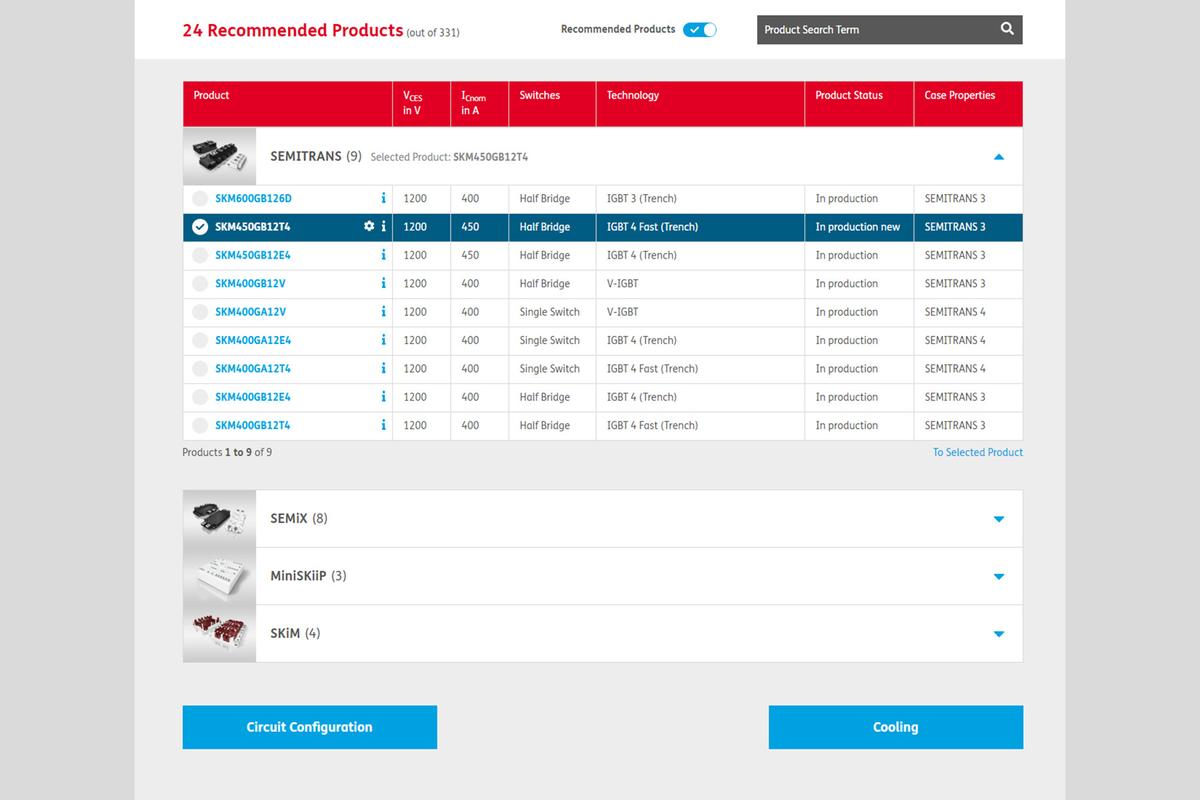Image resolution: width=1200 pixels, height=800 pixels.
Task: View info for SKM400GA12T4
Action: [x=384, y=369]
